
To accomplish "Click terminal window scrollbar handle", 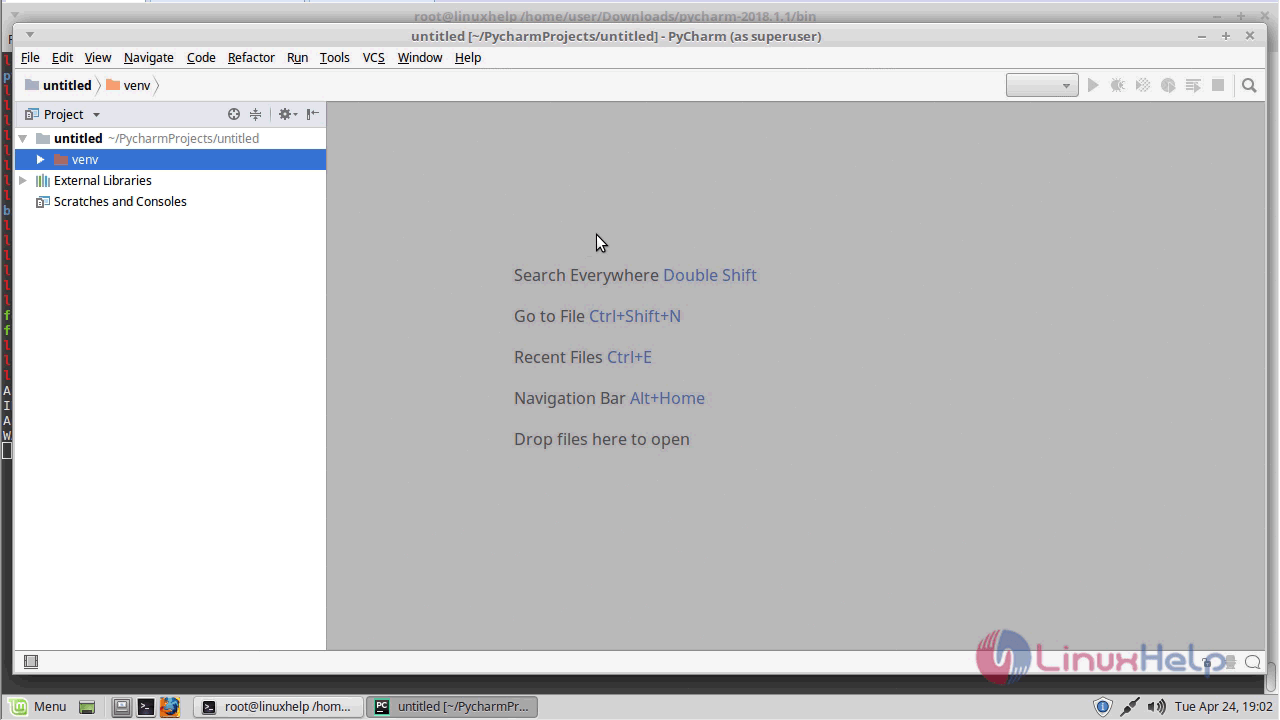I will [x=1271, y=675].
